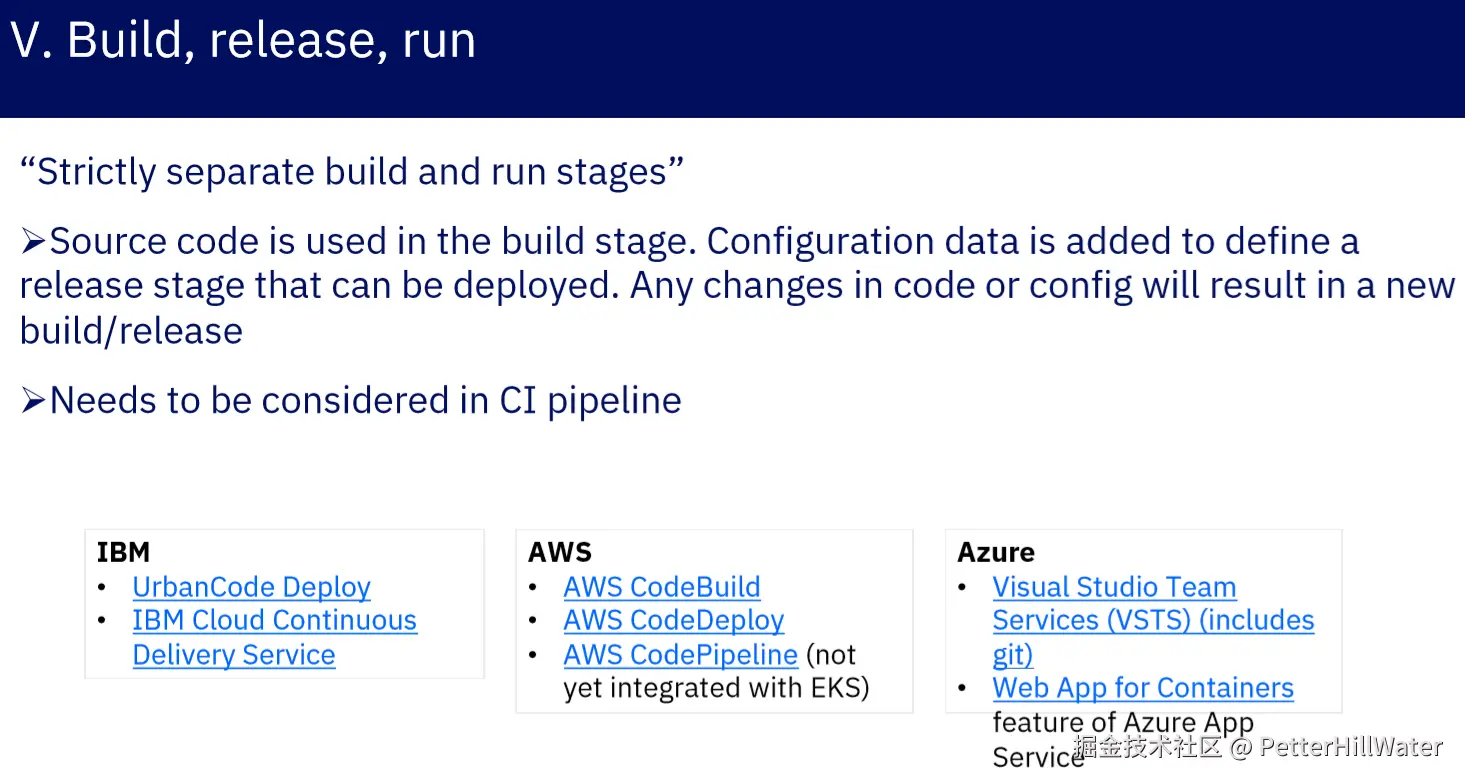Click the IBM box heading

[123, 552]
